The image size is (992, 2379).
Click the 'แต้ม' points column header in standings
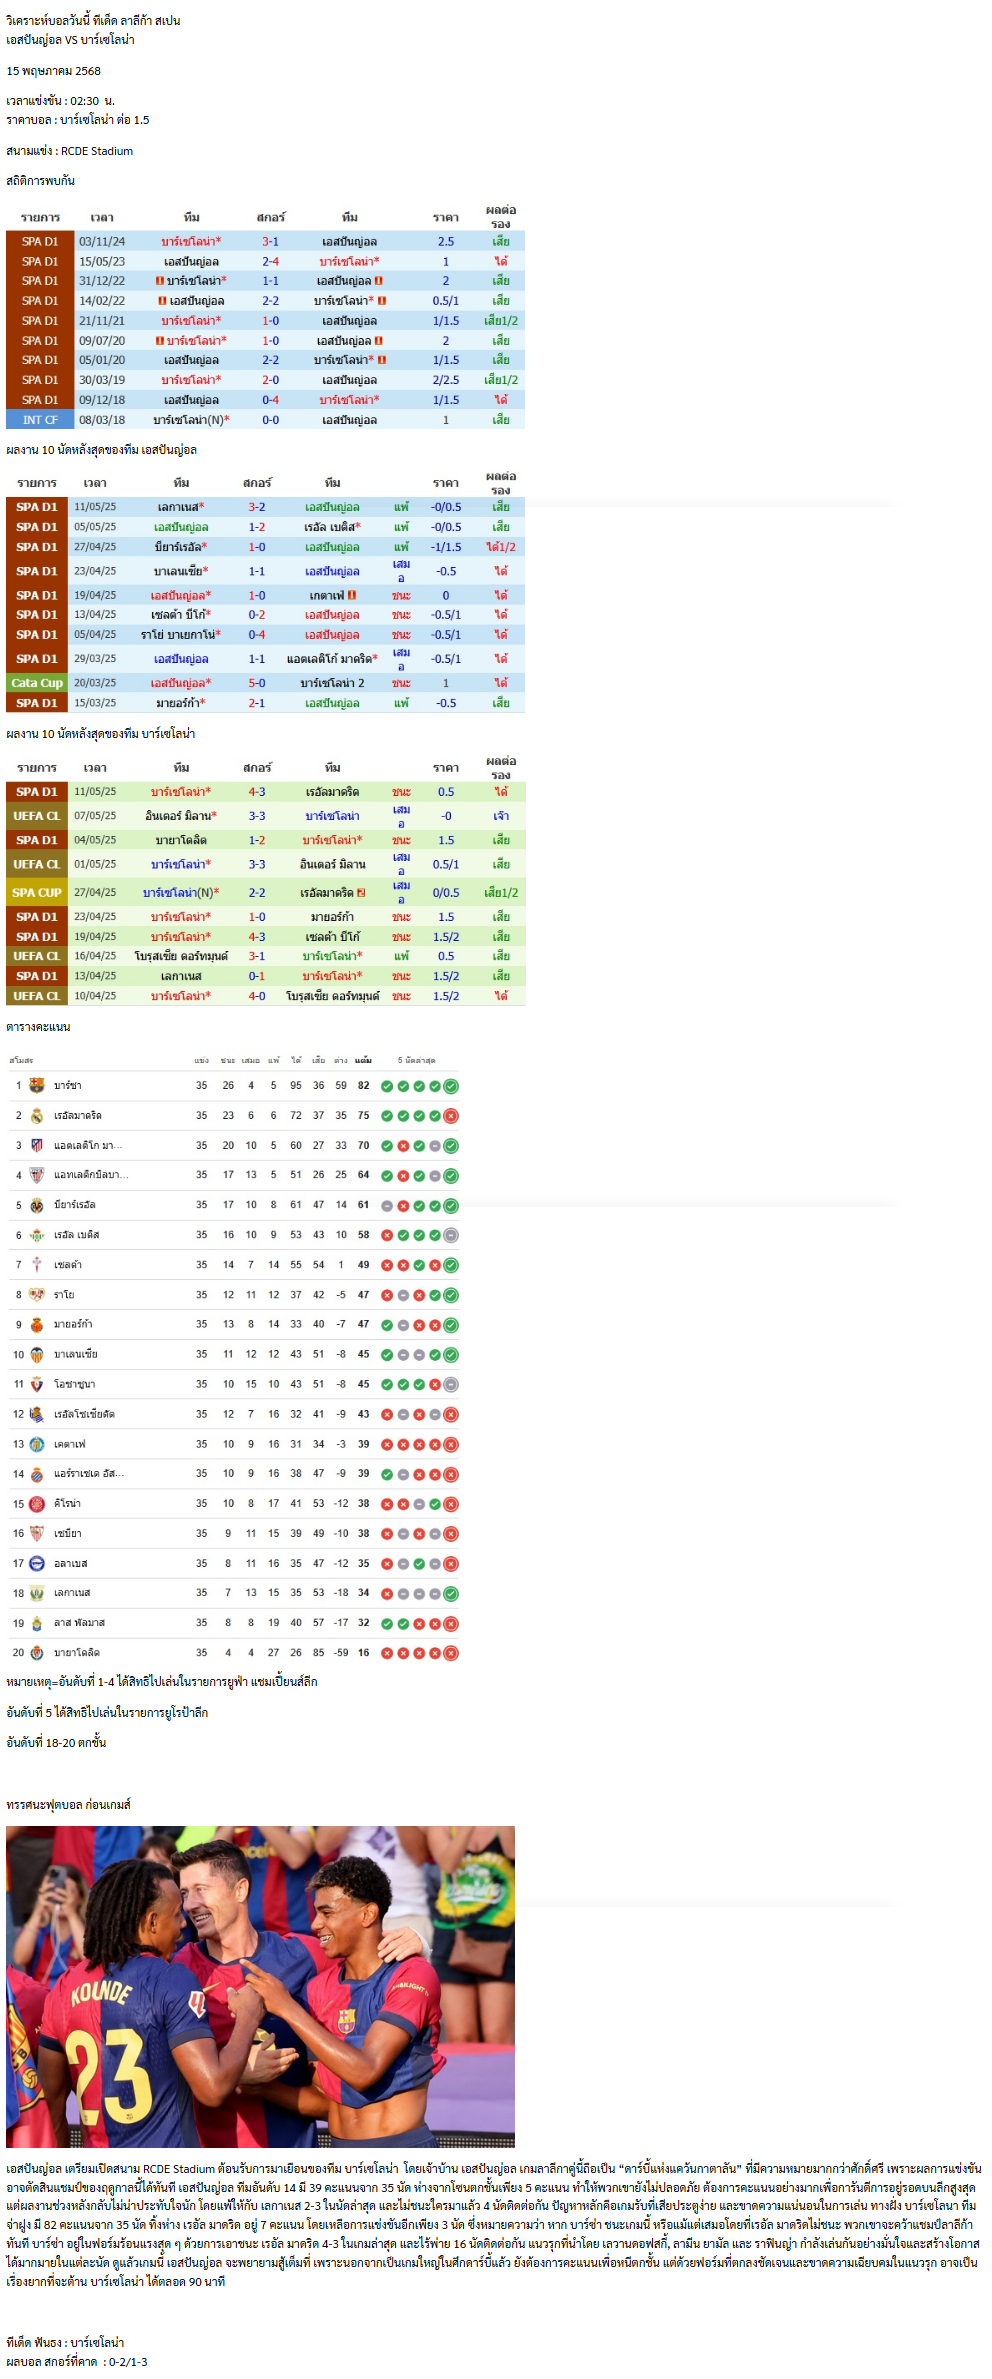363,1060
